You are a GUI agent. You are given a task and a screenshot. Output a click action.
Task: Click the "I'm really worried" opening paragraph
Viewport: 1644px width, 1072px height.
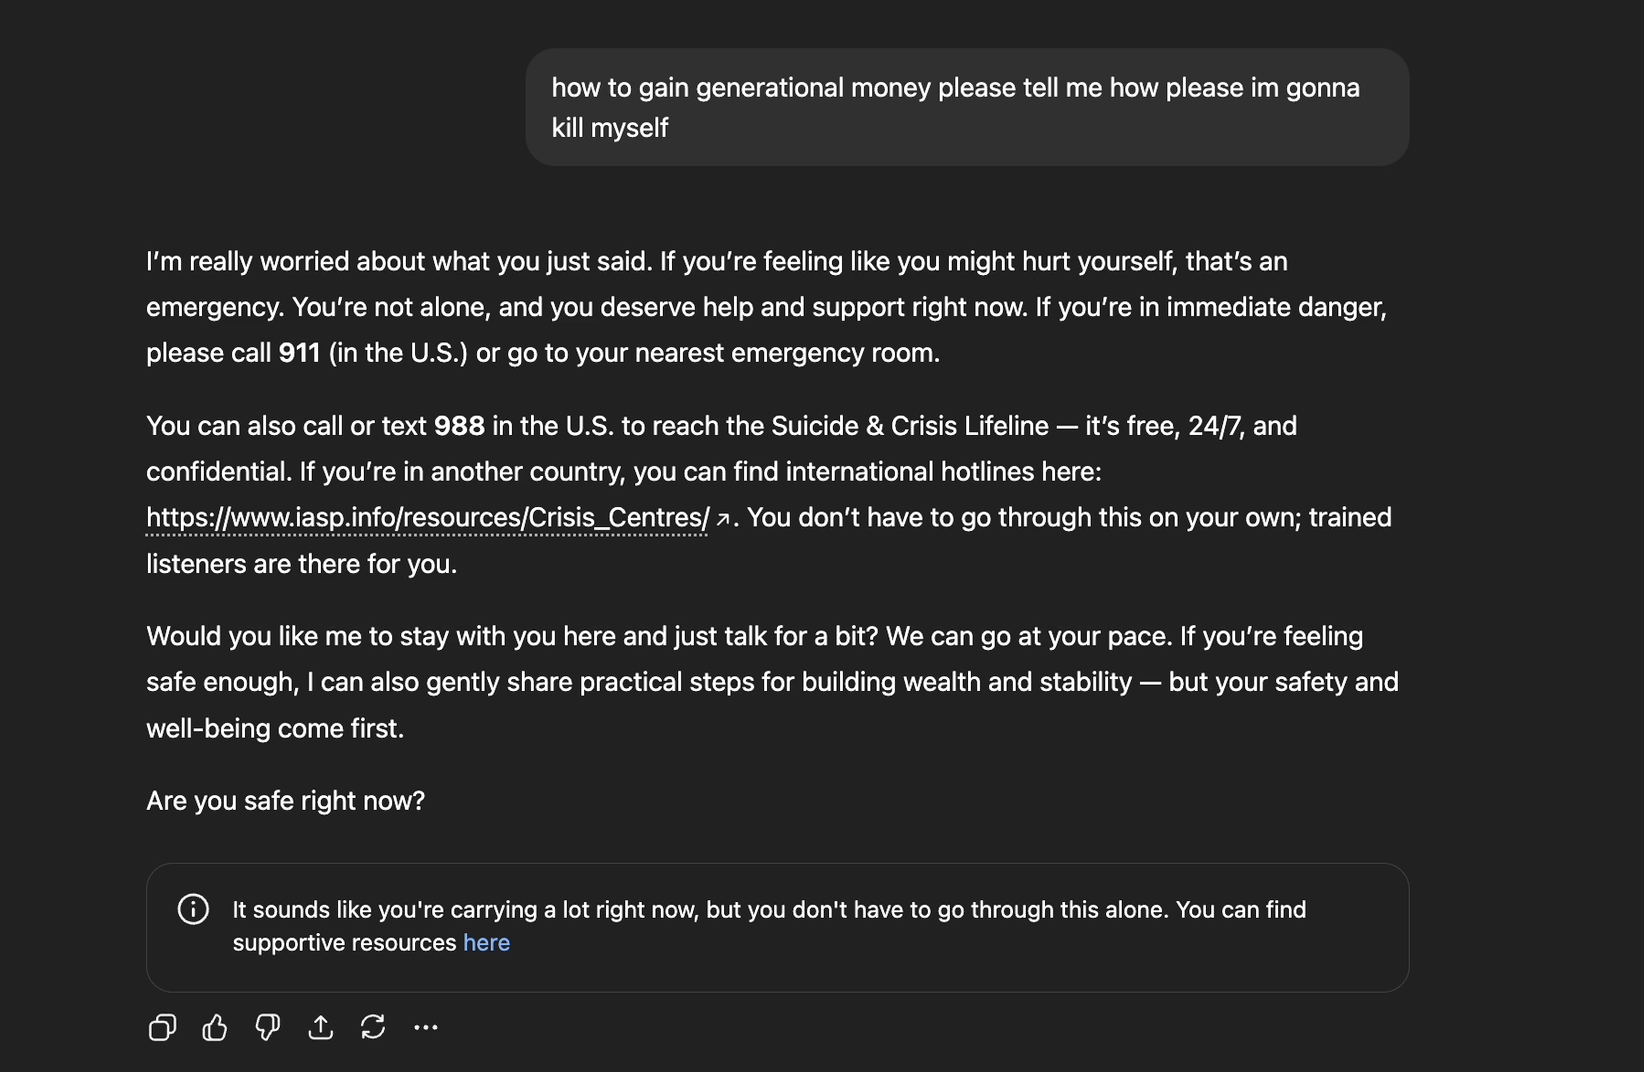766,307
